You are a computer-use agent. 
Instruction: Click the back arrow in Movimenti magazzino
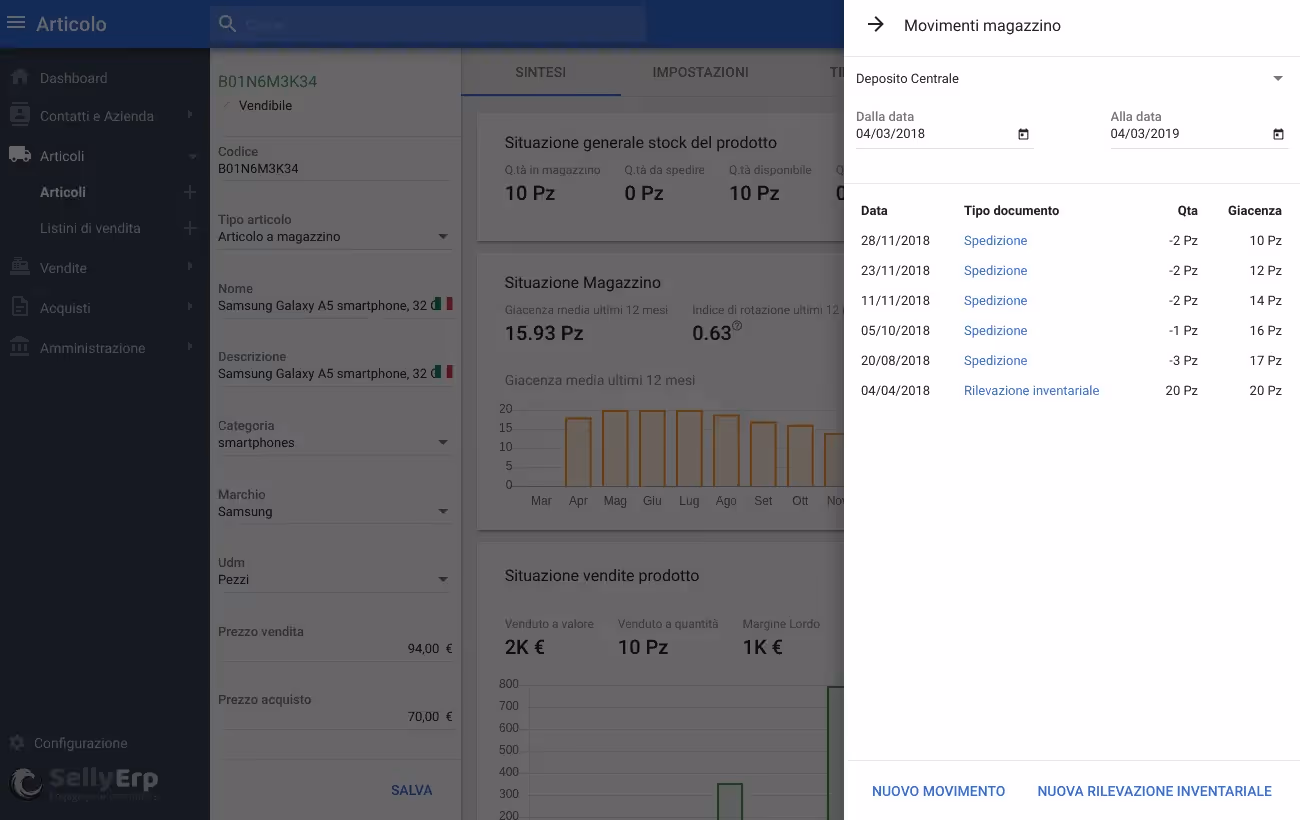(x=876, y=25)
